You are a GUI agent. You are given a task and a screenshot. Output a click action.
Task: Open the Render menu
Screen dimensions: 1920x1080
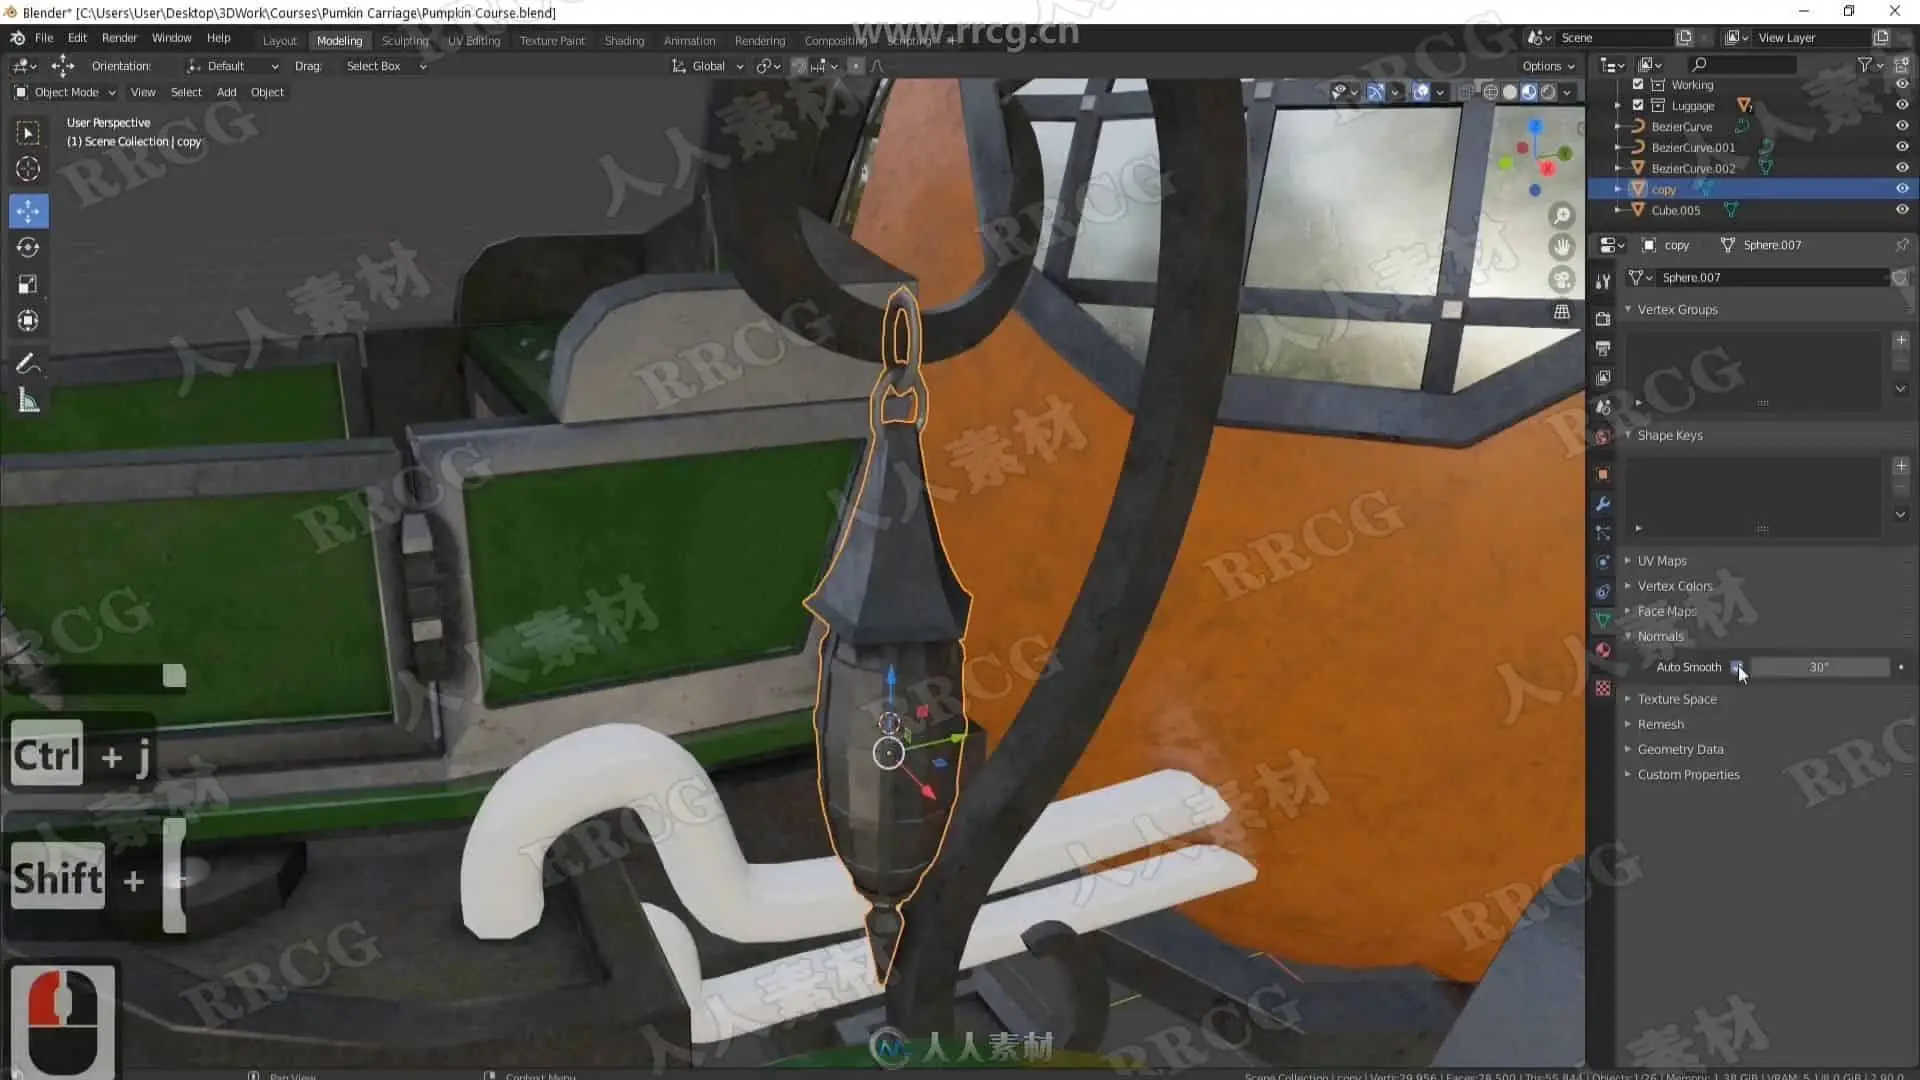tap(119, 38)
